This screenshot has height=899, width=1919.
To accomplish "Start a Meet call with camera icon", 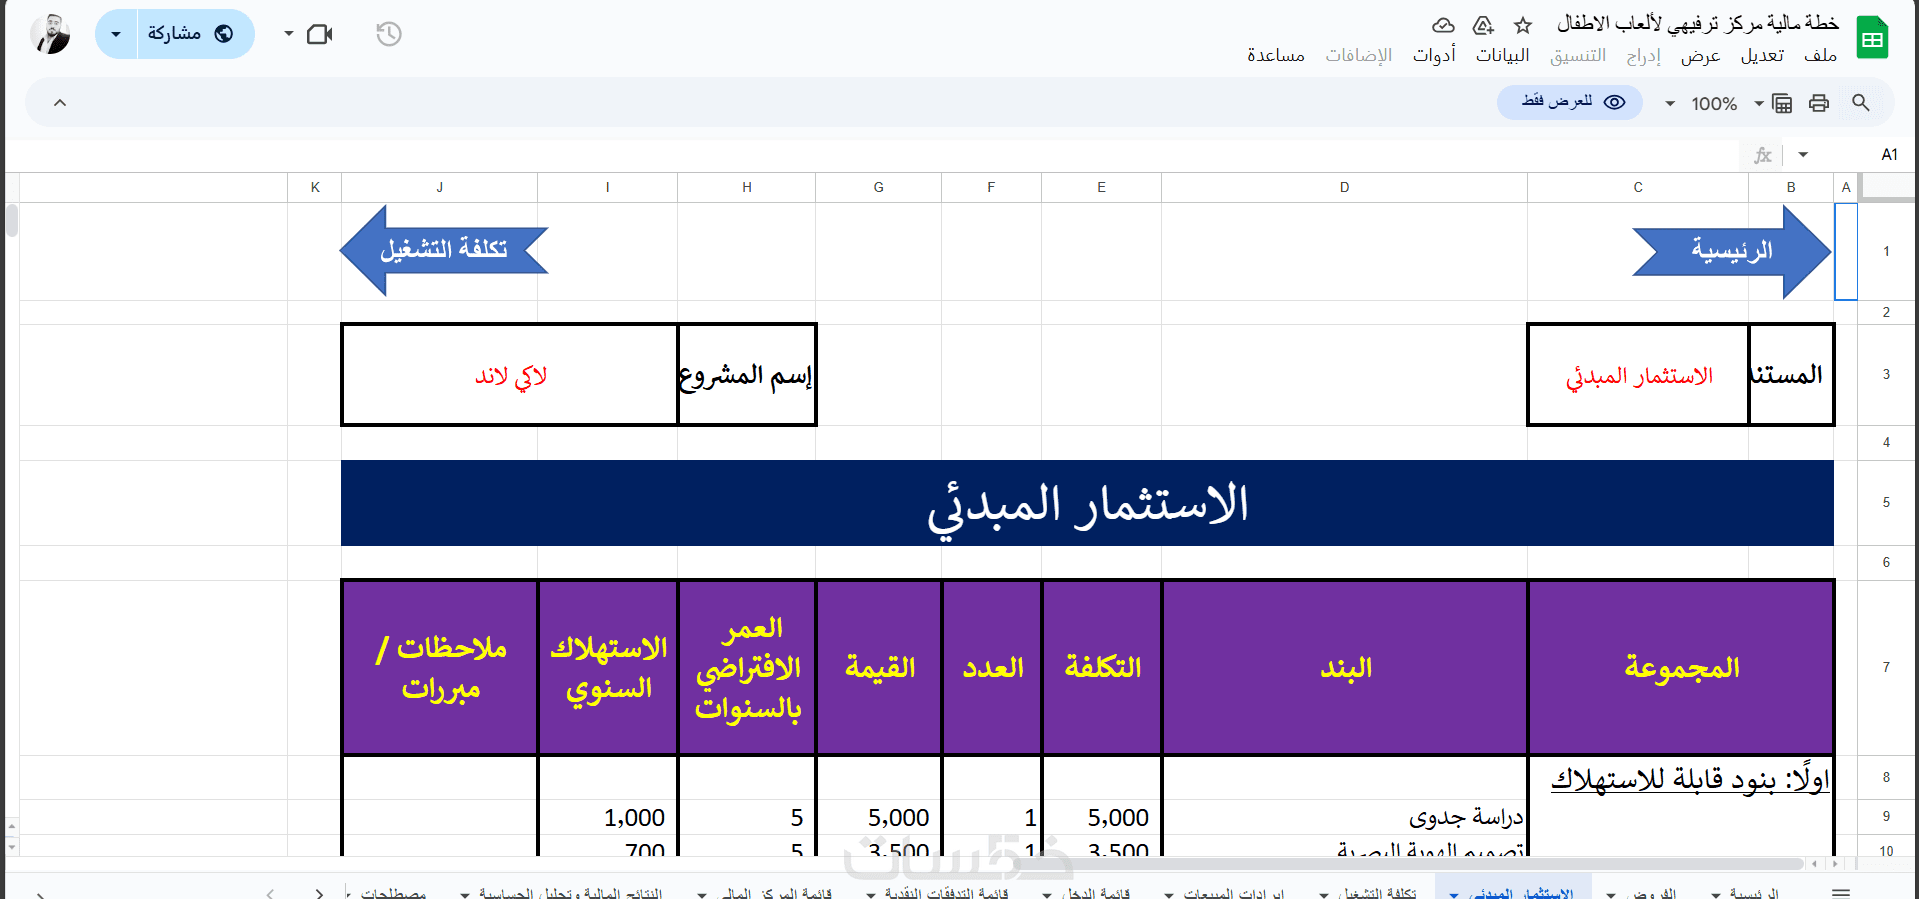I will pyautogui.click(x=320, y=34).
